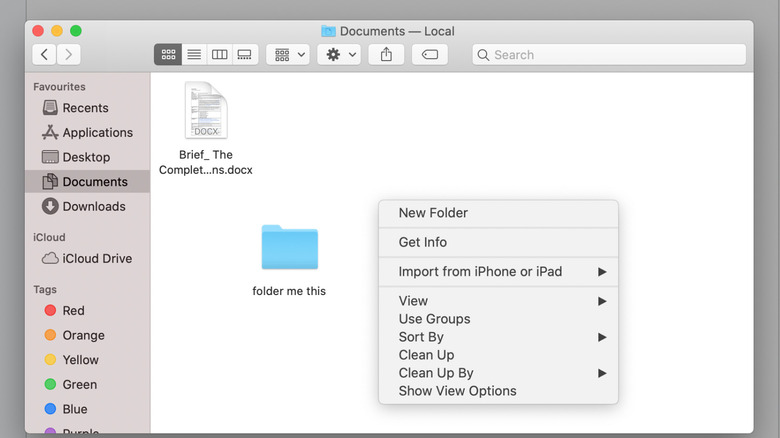Click the Search field
This screenshot has width=780, height=438.
click(x=609, y=54)
